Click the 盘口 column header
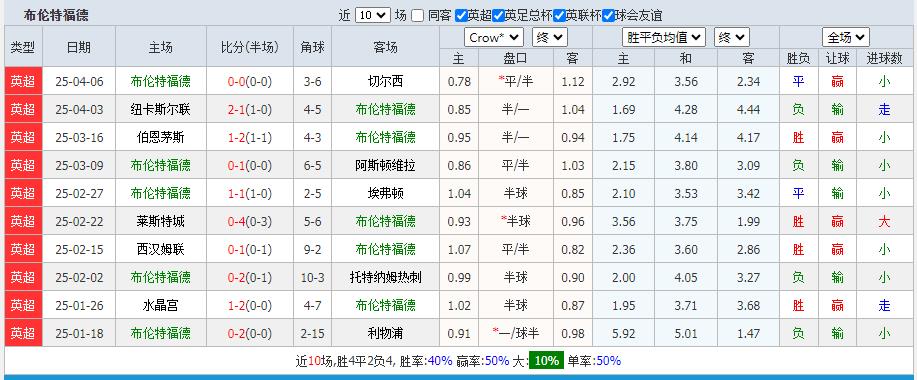 tap(516, 58)
